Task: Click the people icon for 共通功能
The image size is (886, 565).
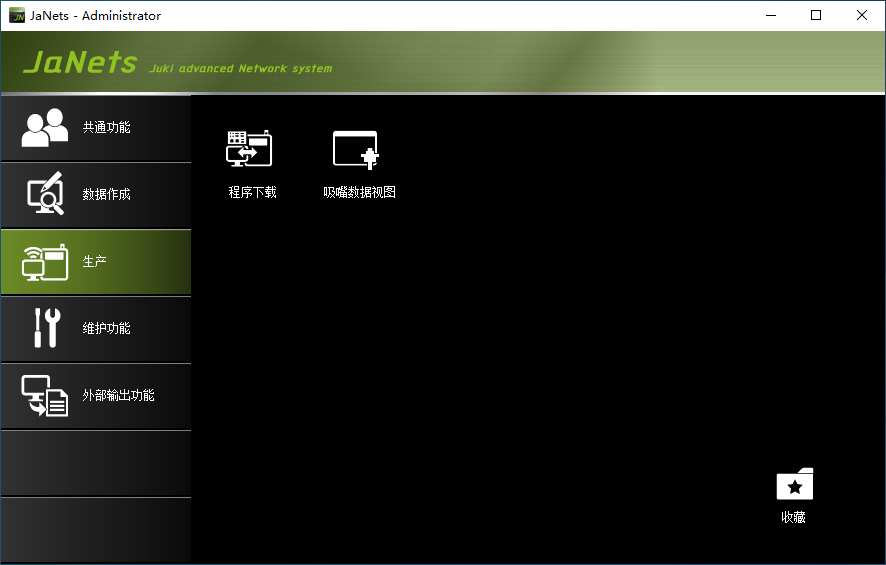Action: click(45, 128)
